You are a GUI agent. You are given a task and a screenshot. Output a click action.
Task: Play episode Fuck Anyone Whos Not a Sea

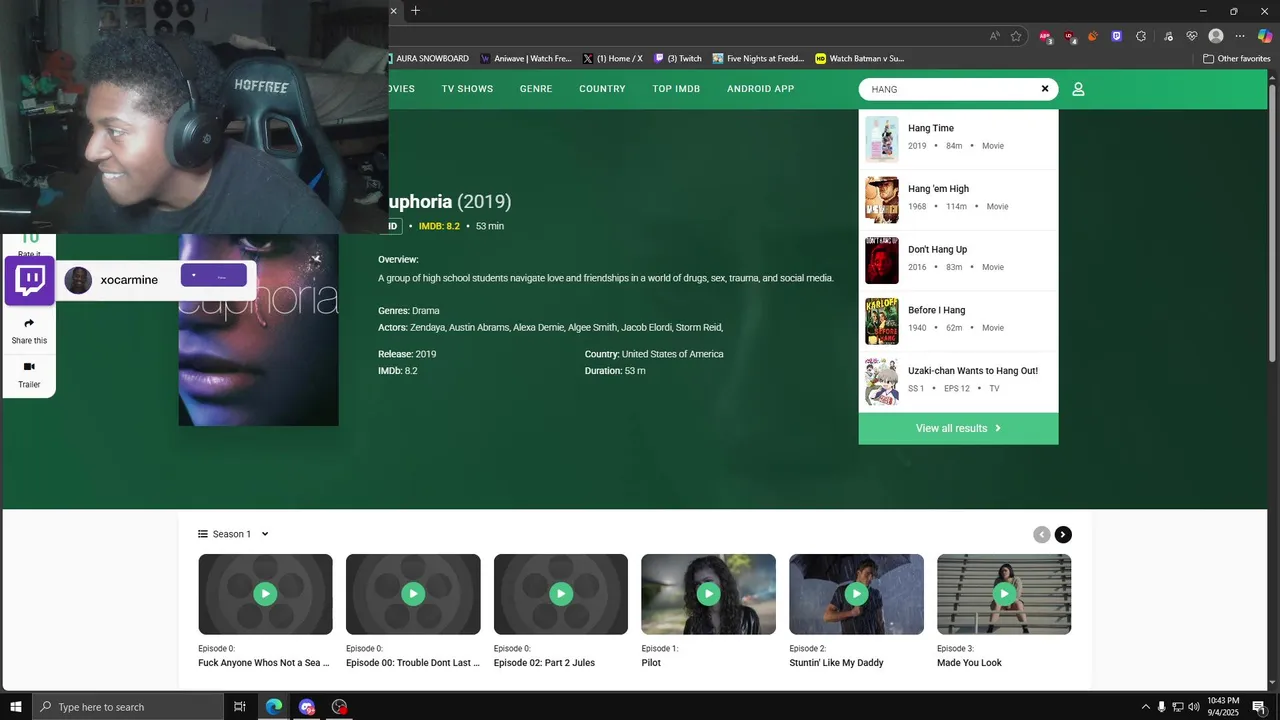265,594
